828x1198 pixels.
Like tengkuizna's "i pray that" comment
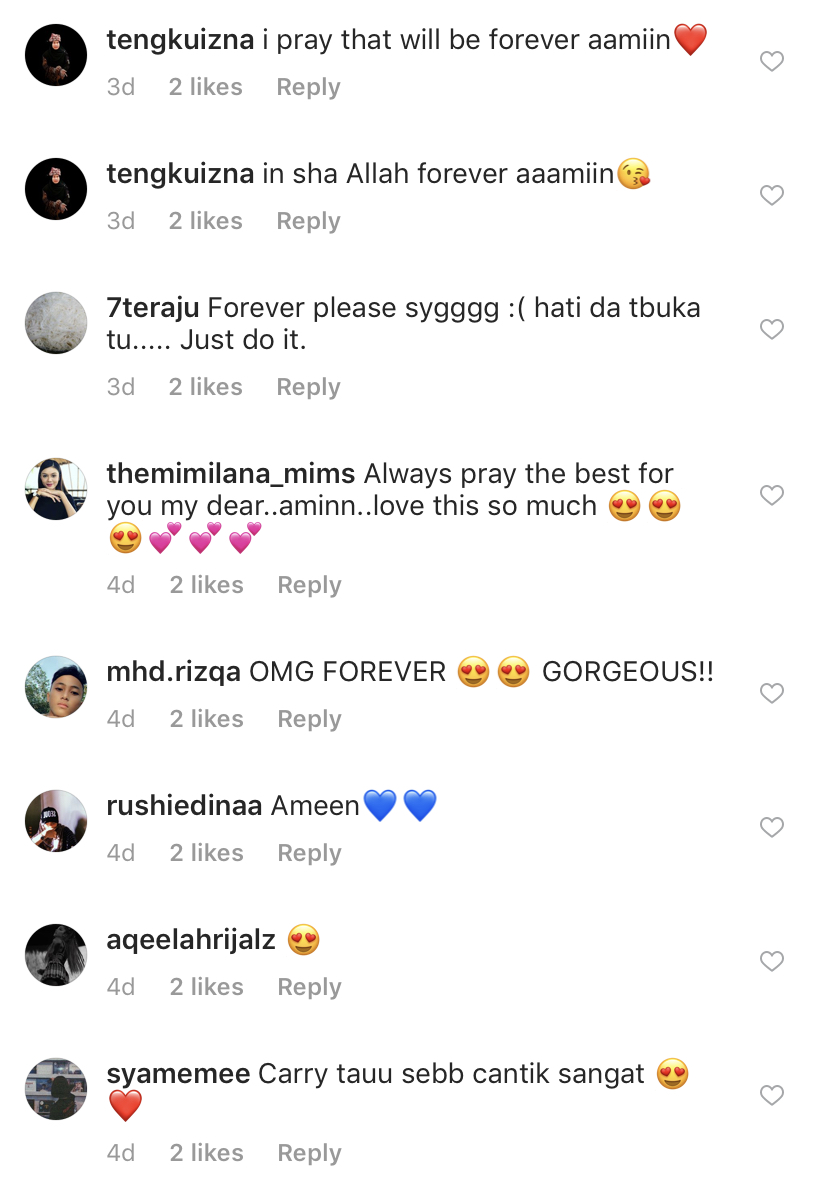click(771, 62)
